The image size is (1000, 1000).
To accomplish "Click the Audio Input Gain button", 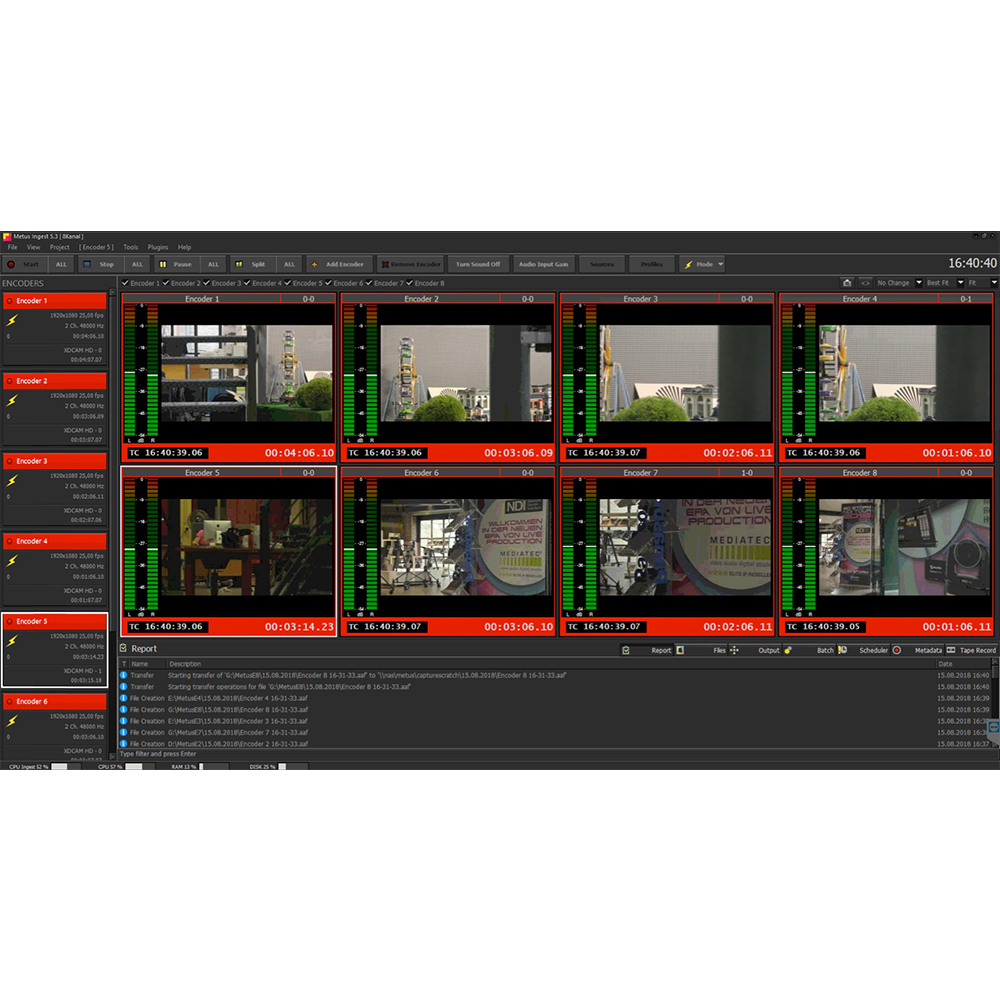I will (543, 264).
